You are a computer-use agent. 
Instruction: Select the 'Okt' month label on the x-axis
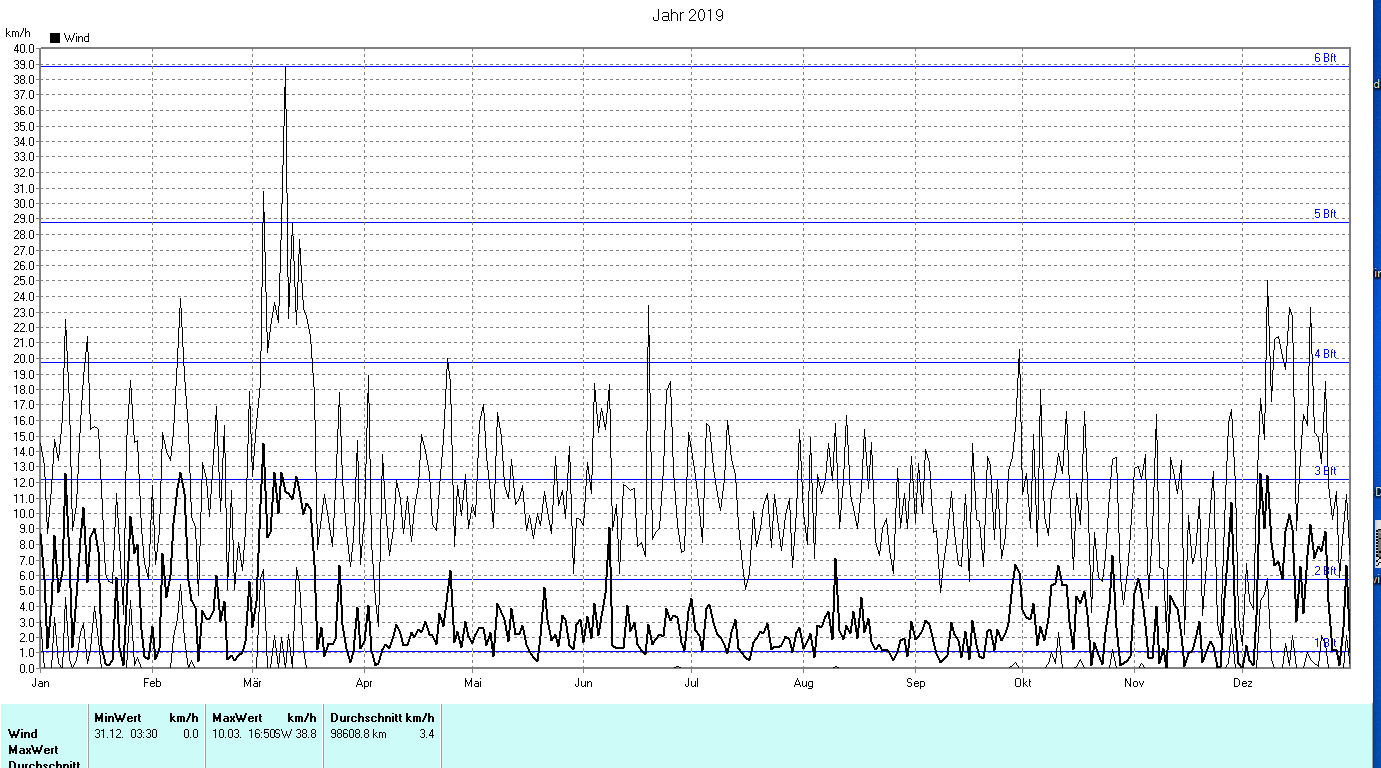[1022, 684]
